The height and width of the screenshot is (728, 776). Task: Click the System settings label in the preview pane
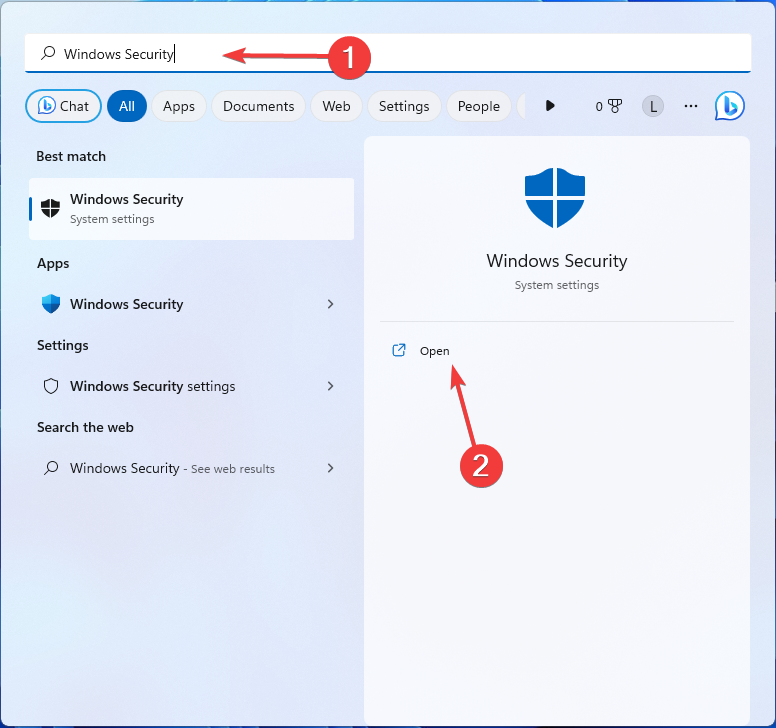point(557,285)
